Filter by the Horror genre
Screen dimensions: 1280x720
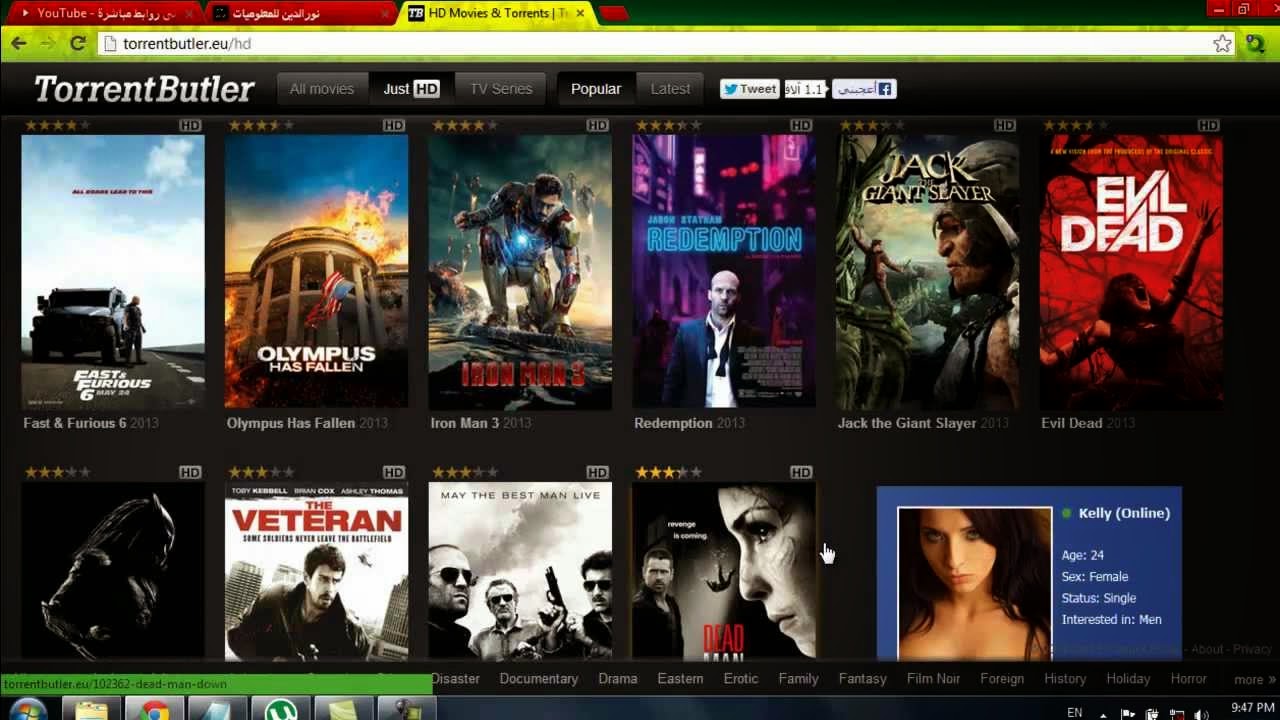pos(1189,679)
